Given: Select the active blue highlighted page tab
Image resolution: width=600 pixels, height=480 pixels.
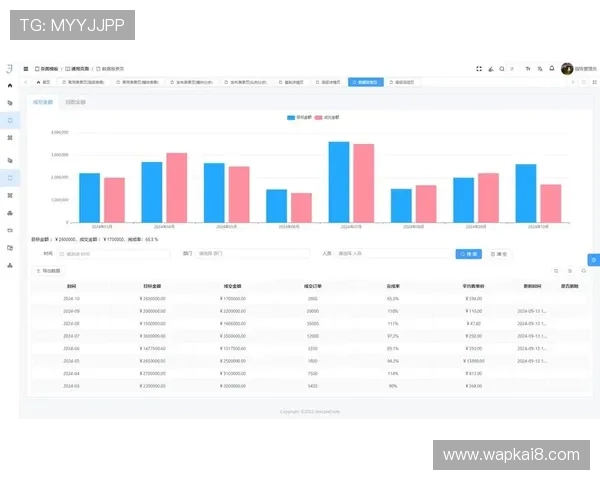Looking at the screenshot, I should pos(364,82).
